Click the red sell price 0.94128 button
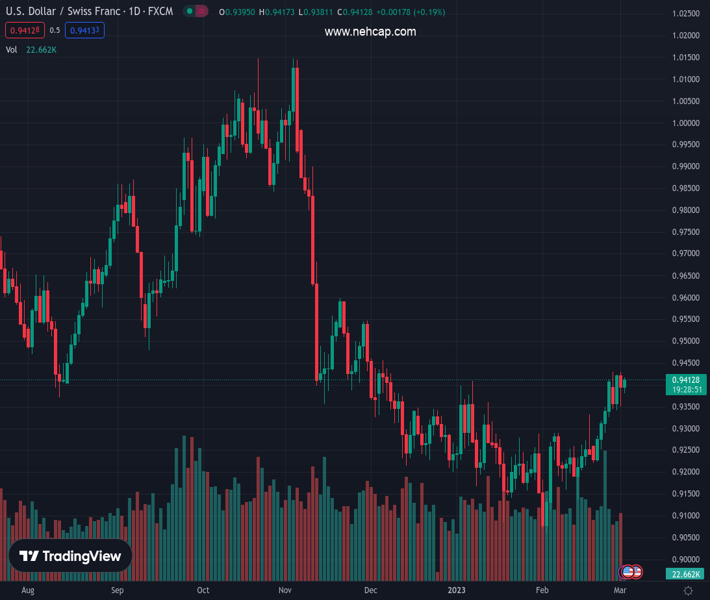Screen dimensions: 710x600 point(21,30)
